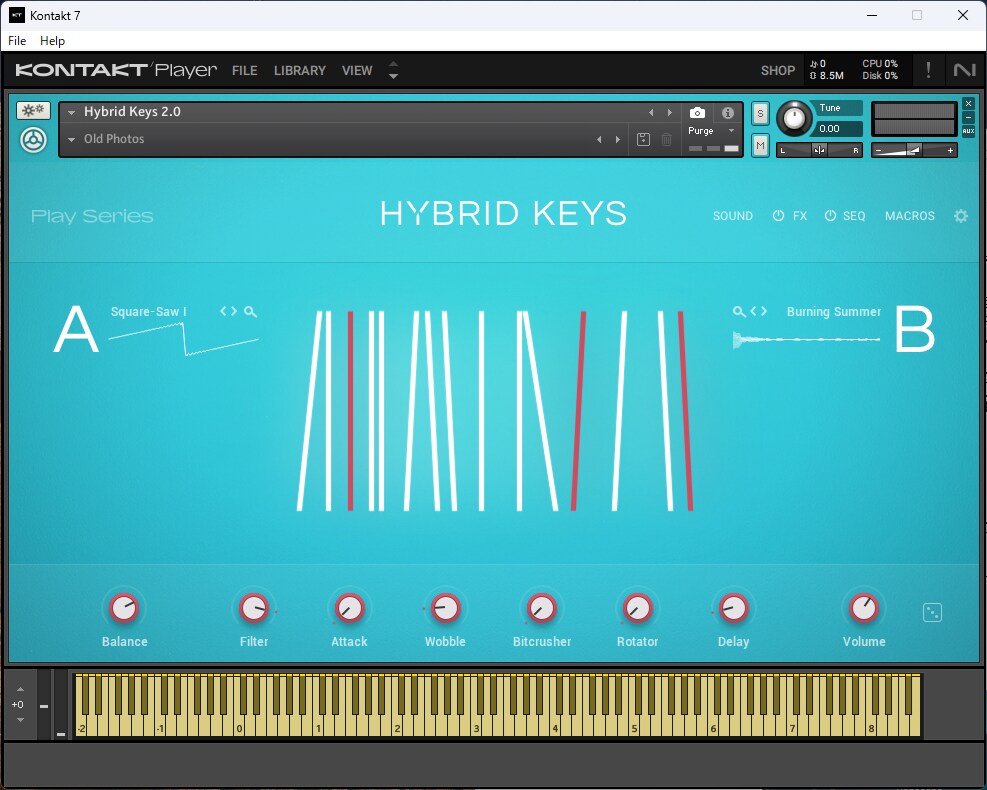
Task: Toggle the Solo button
Action: [x=760, y=113]
